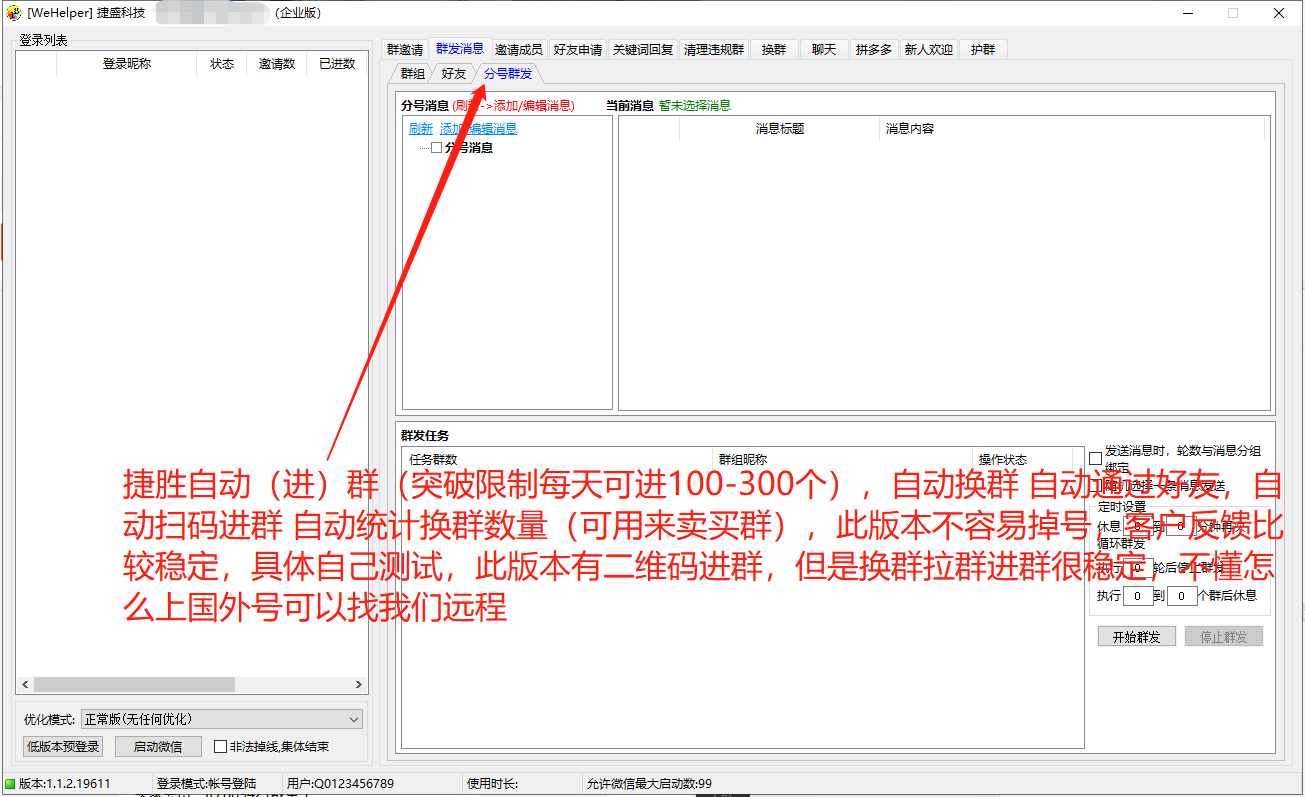勾选"分号消息"树节点复选框
1305x797 pixels.
point(435,147)
